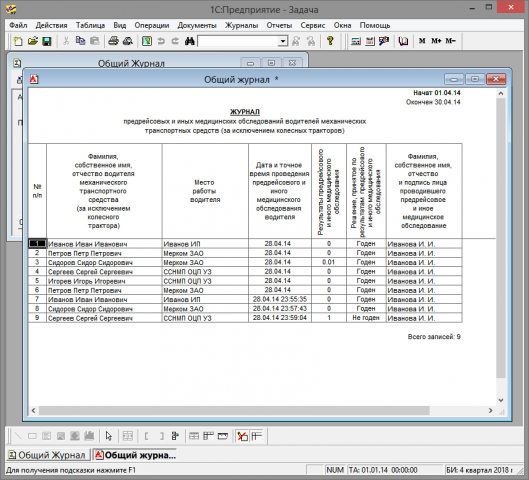Select the Не годен cell in row 9

(366, 318)
